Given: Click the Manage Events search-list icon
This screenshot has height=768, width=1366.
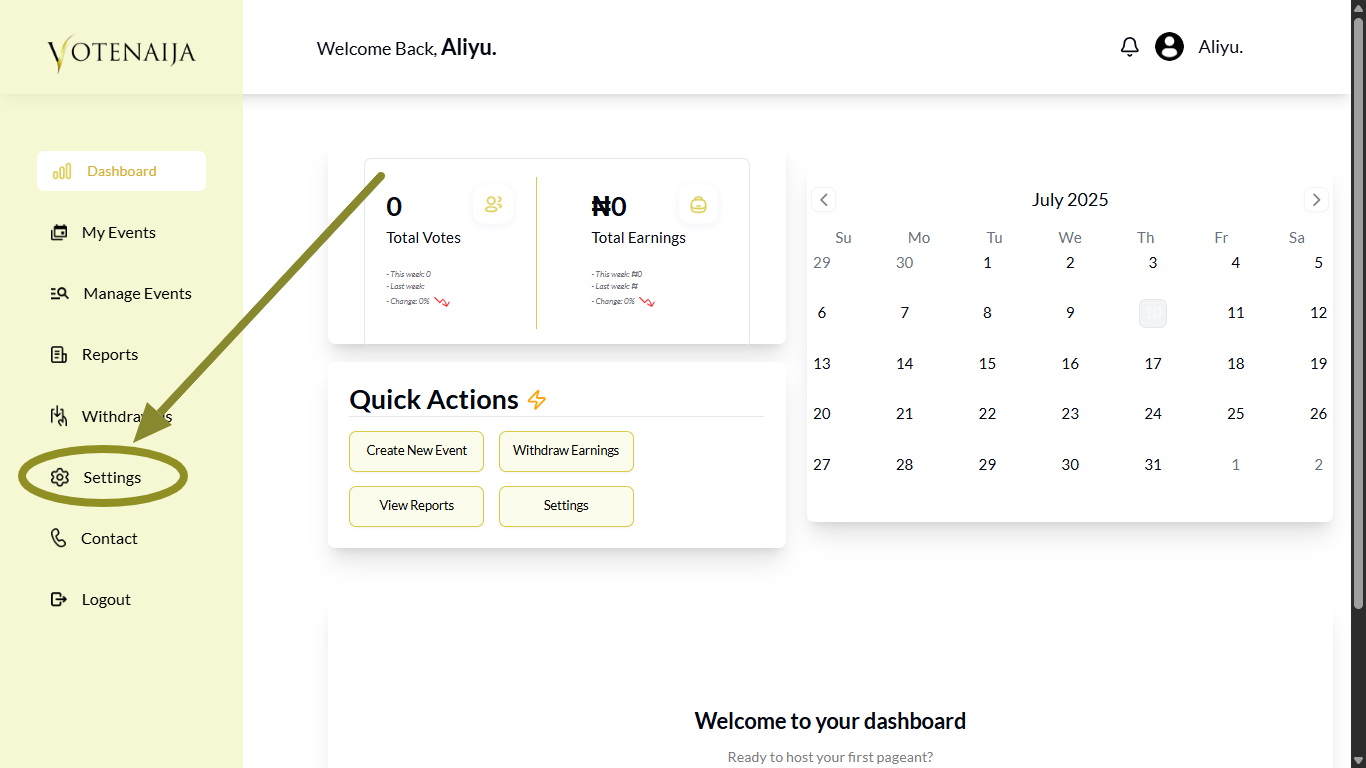Looking at the screenshot, I should tap(59, 294).
